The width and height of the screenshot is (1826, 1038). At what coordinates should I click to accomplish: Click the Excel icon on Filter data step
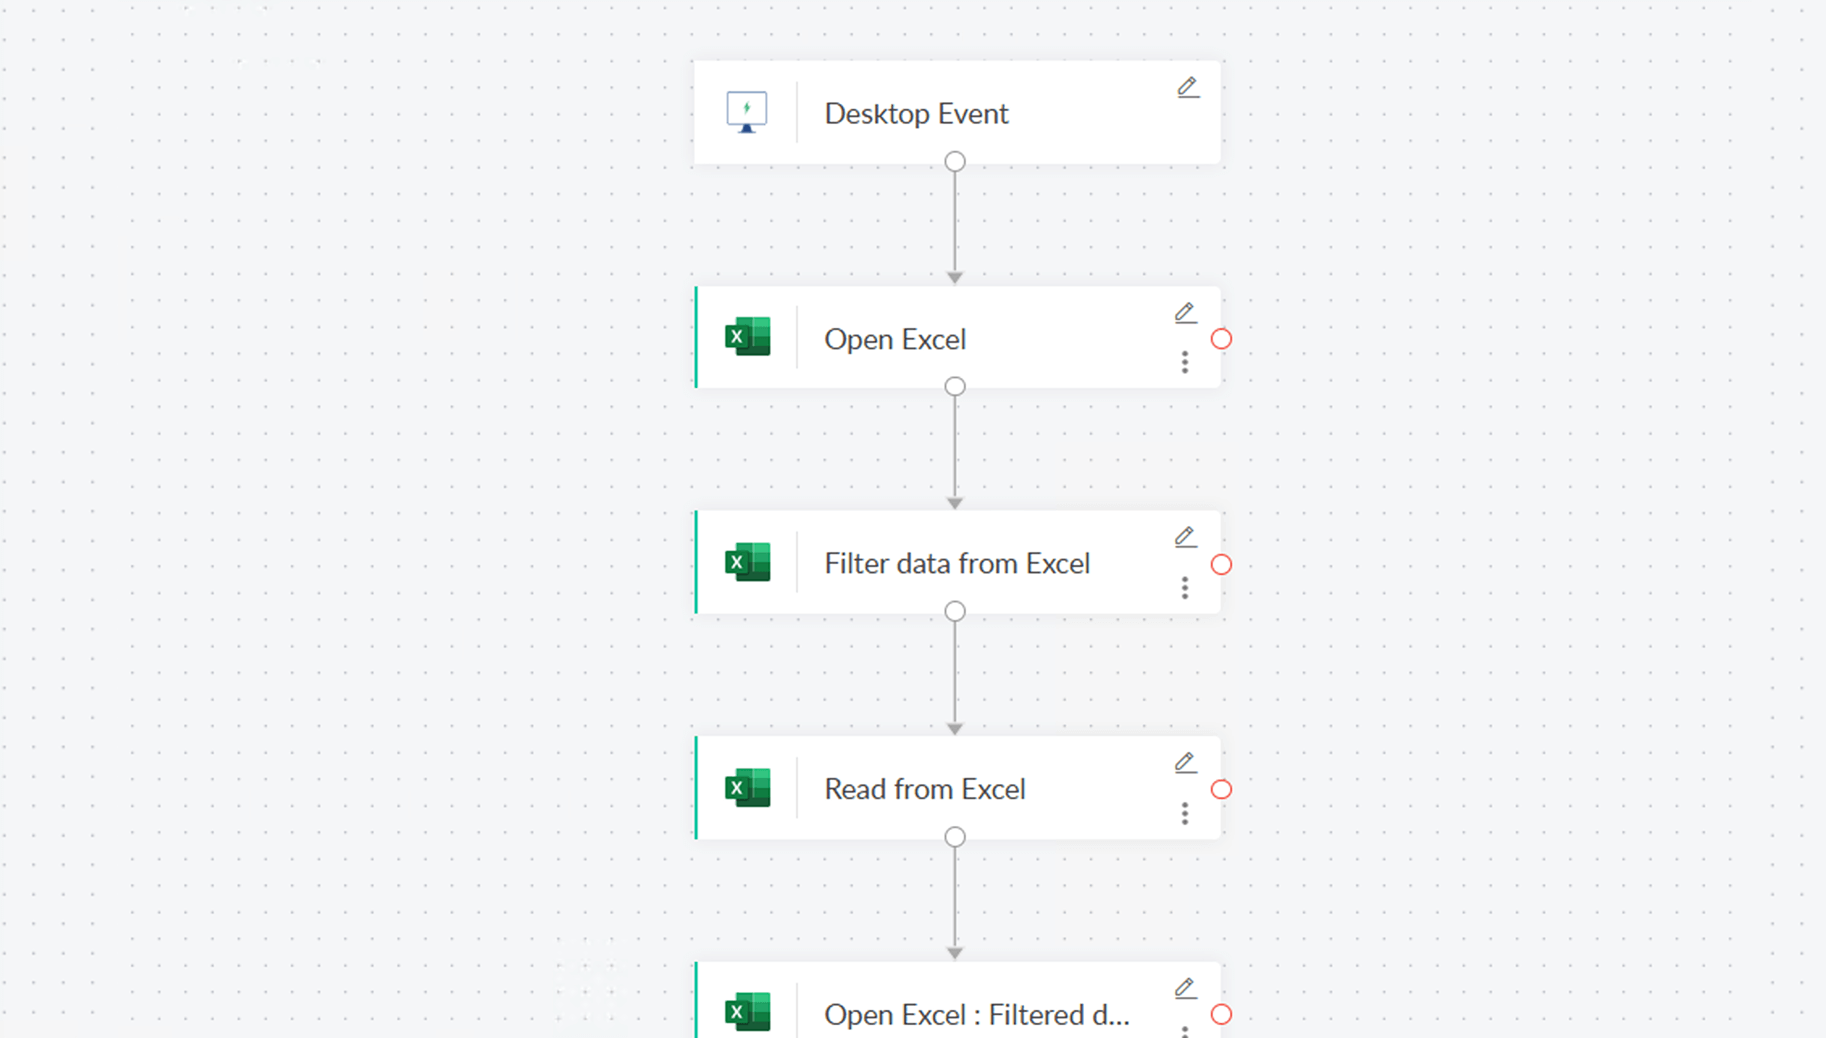748,562
